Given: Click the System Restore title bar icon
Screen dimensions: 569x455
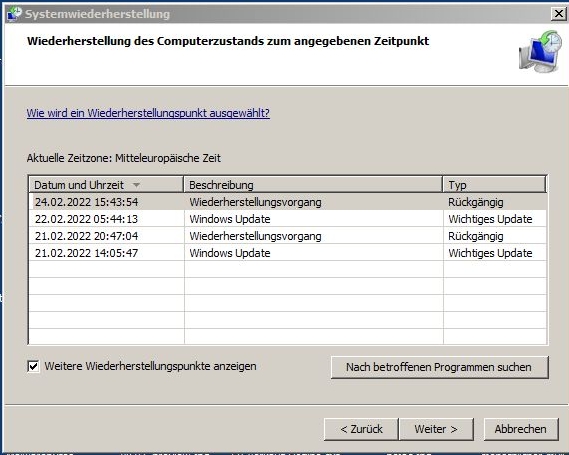Looking at the screenshot, I should [x=15, y=14].
